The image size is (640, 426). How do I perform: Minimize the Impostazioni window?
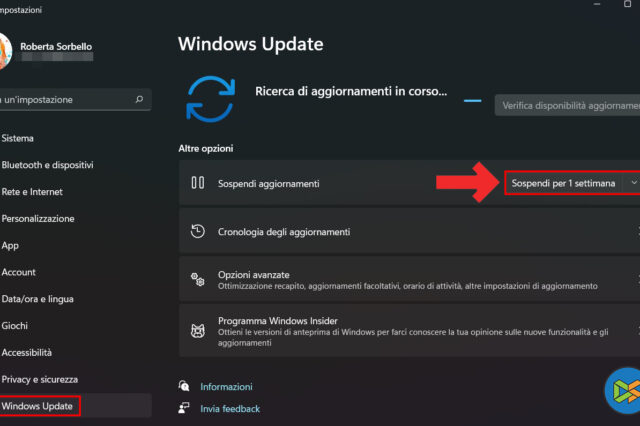[x=597, y=4]
